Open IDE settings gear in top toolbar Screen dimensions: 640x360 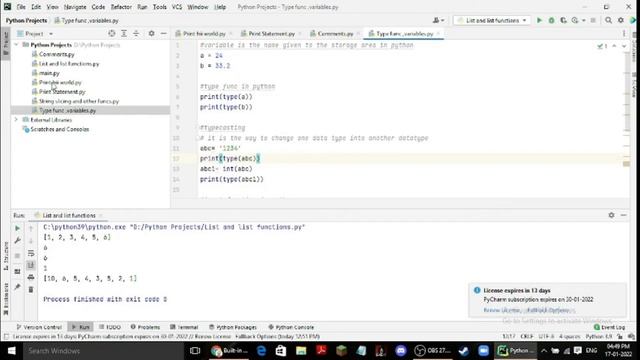click(x=620, y=20)
